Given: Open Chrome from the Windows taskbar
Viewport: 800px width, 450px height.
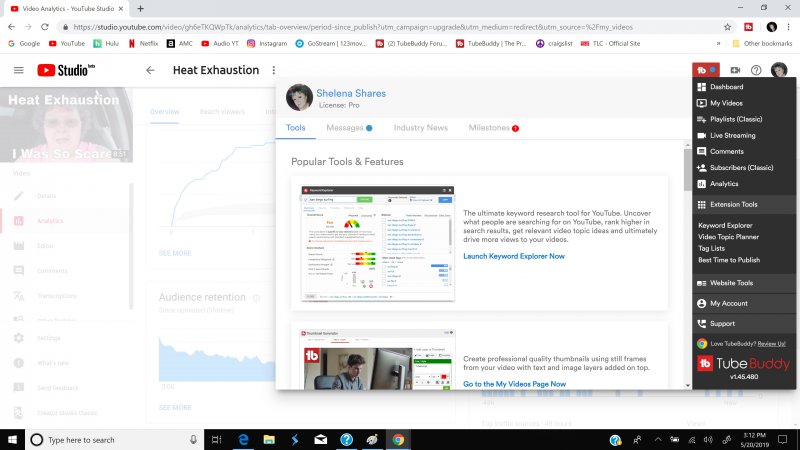Looking at the screenshot, I should pos(398,439).
